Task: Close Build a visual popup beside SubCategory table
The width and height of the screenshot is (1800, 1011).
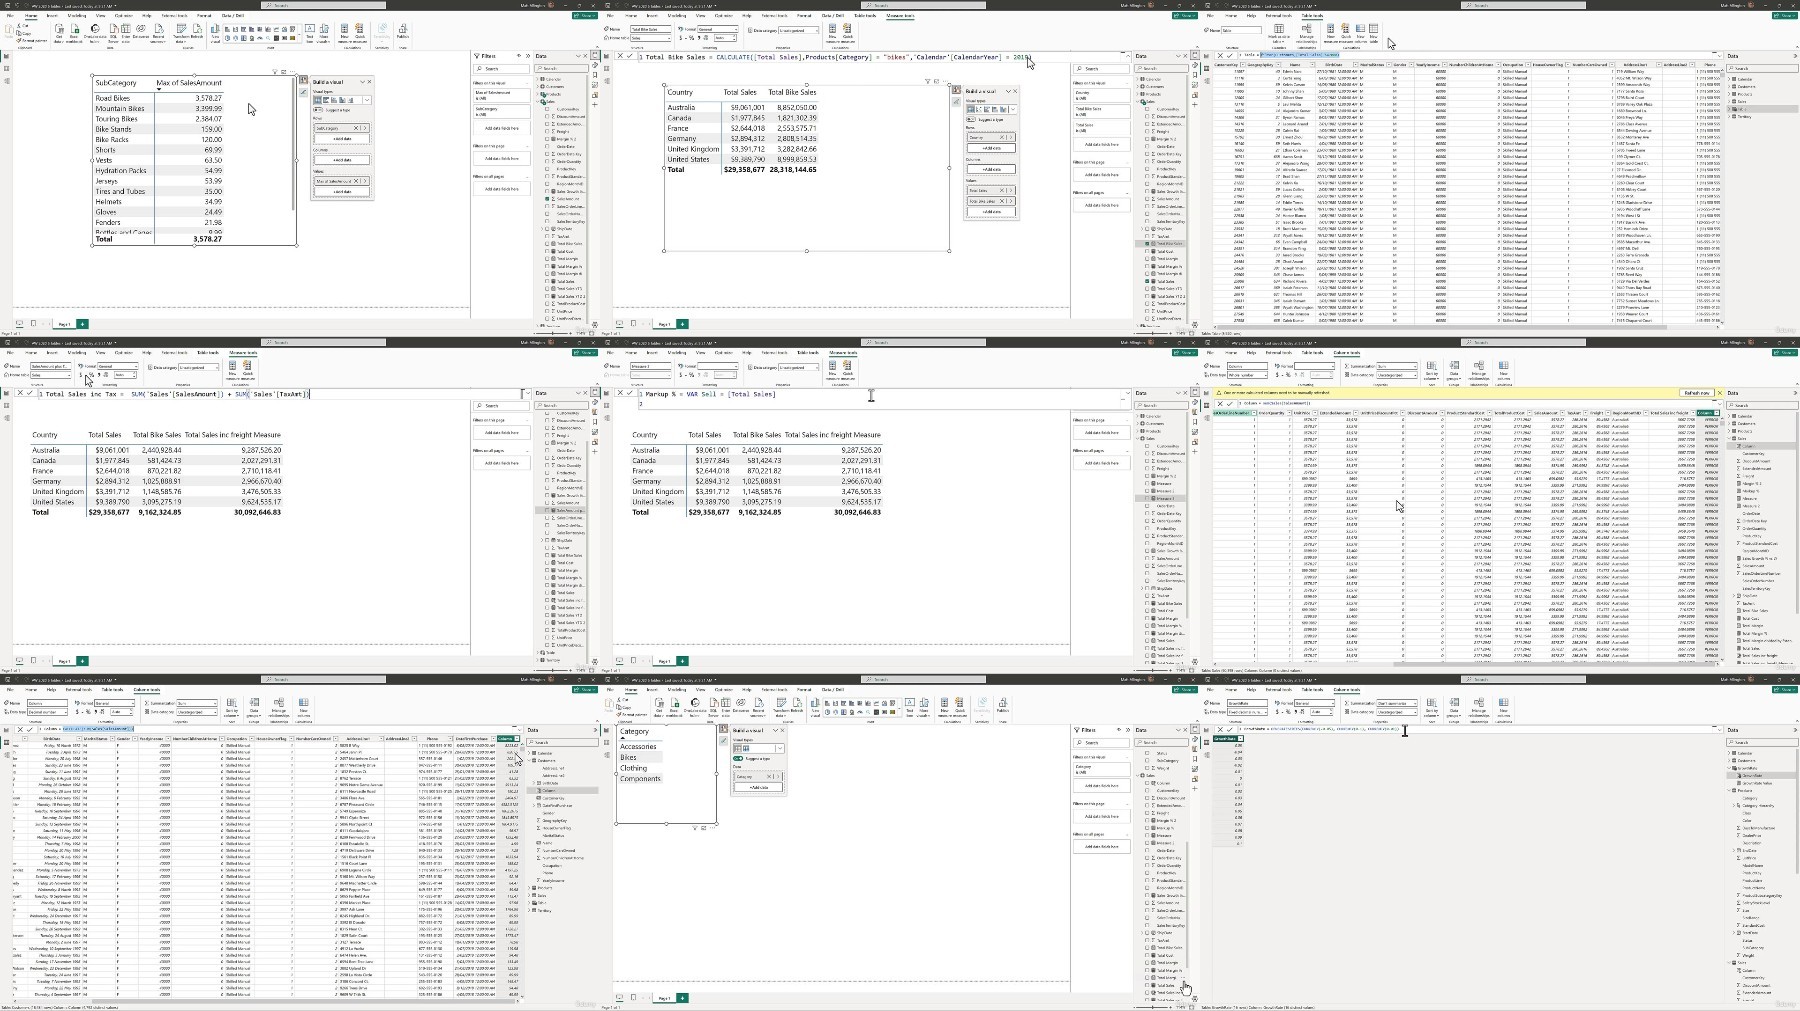Action: pyautogui.click(x=369, y=82)
